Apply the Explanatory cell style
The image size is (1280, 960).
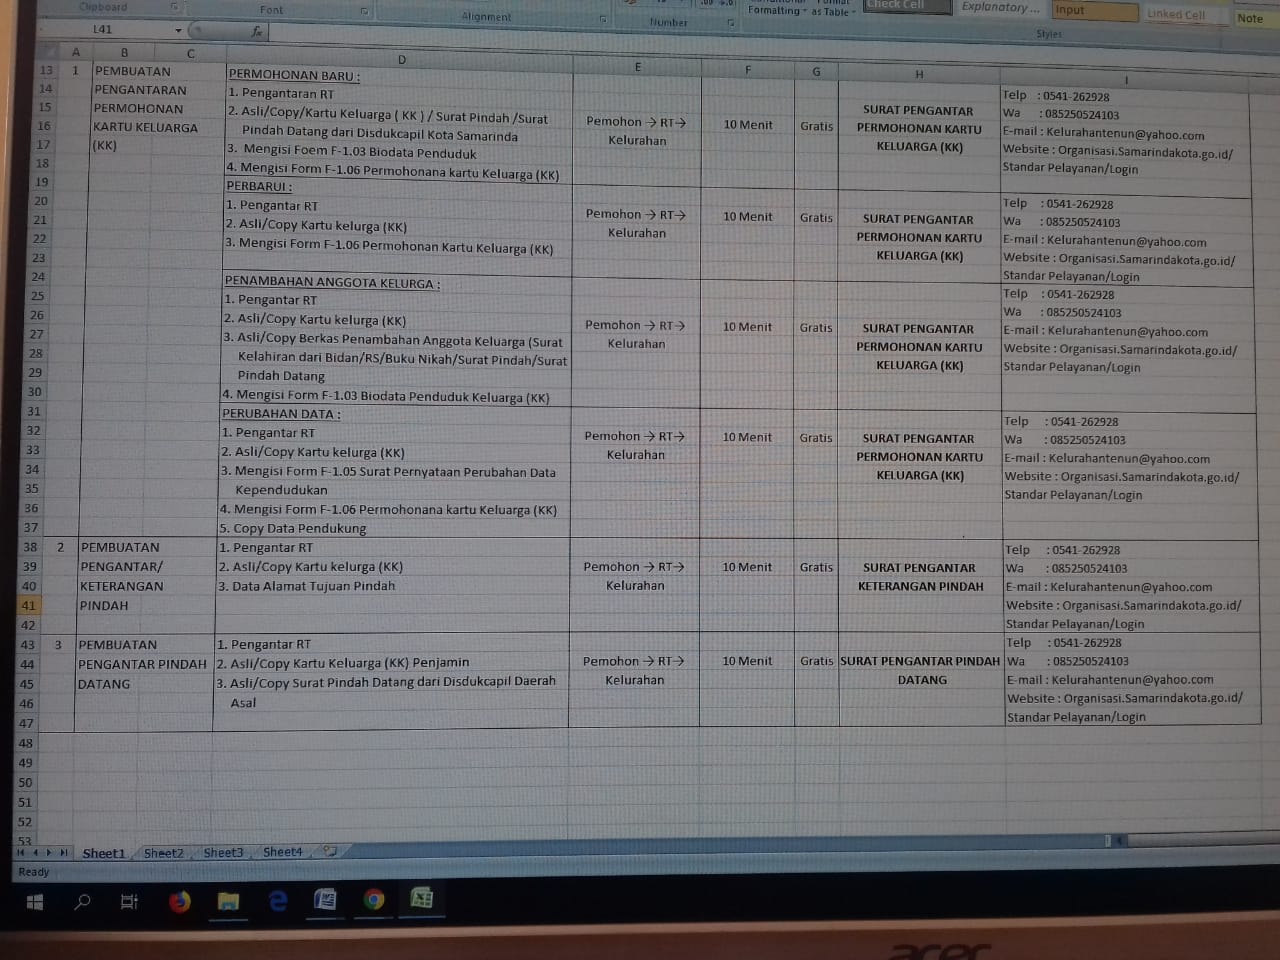1000,7
